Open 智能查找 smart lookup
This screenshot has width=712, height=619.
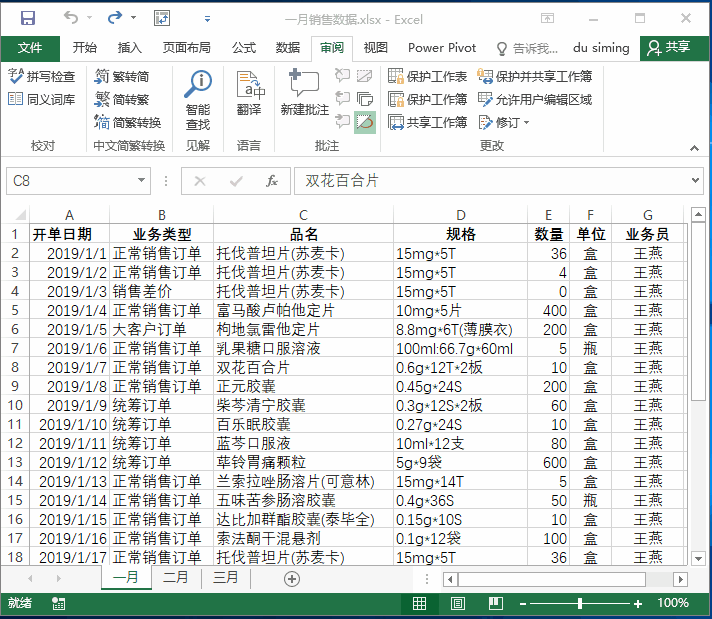point(198,100)
